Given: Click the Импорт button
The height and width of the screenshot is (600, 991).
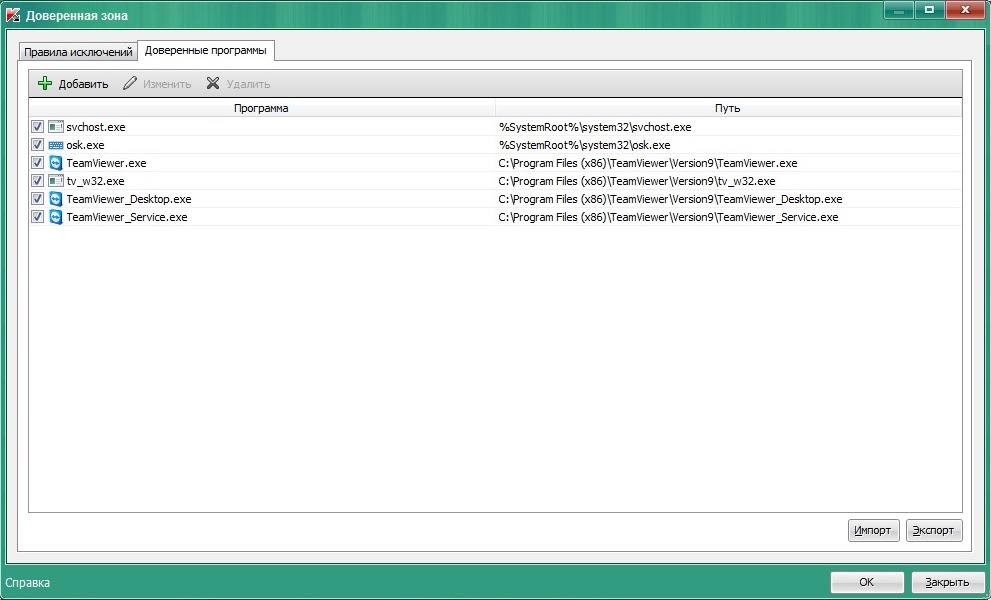Looking at the screenshot, I should coord(873,530).
